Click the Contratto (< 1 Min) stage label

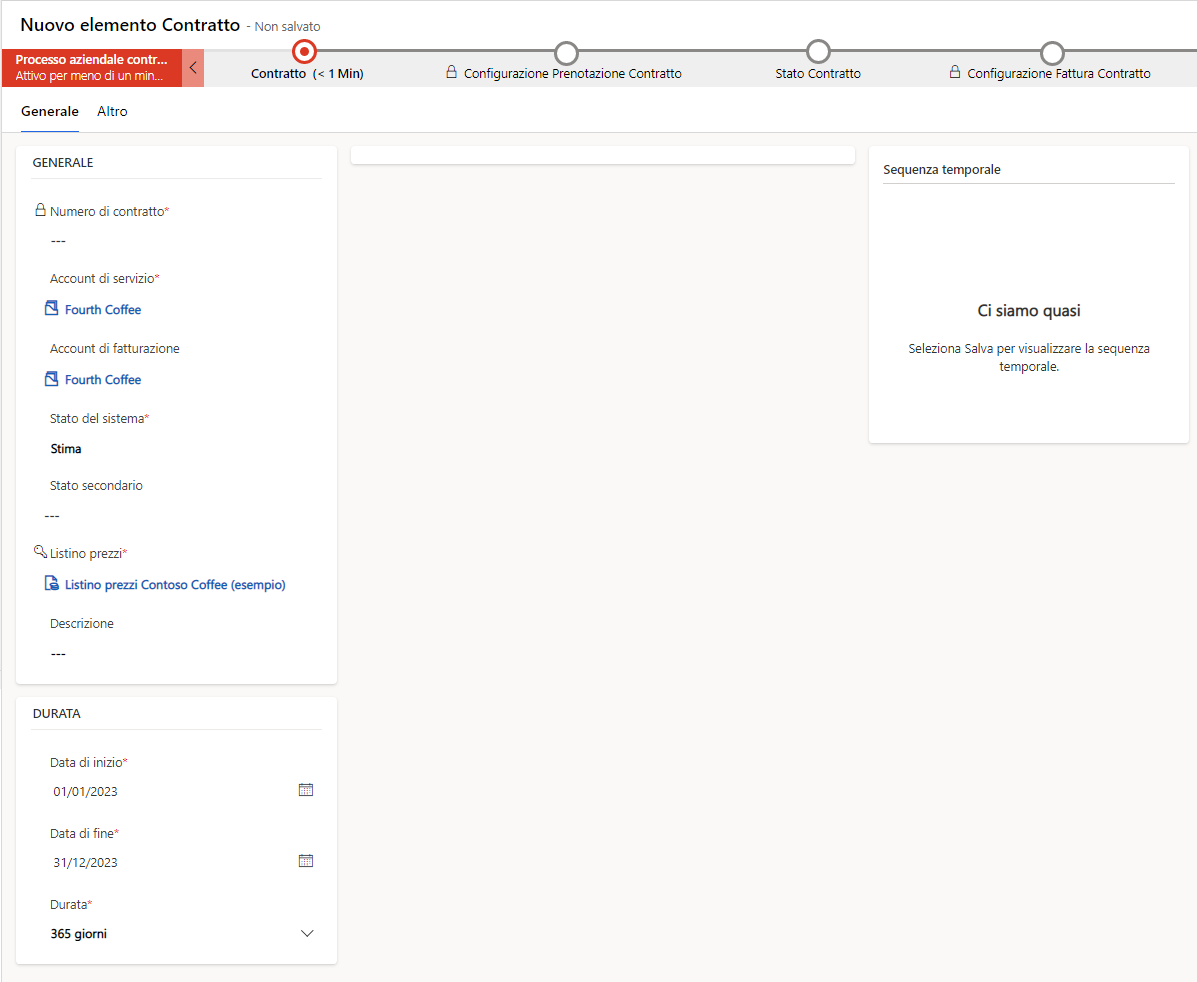point(307,74)
